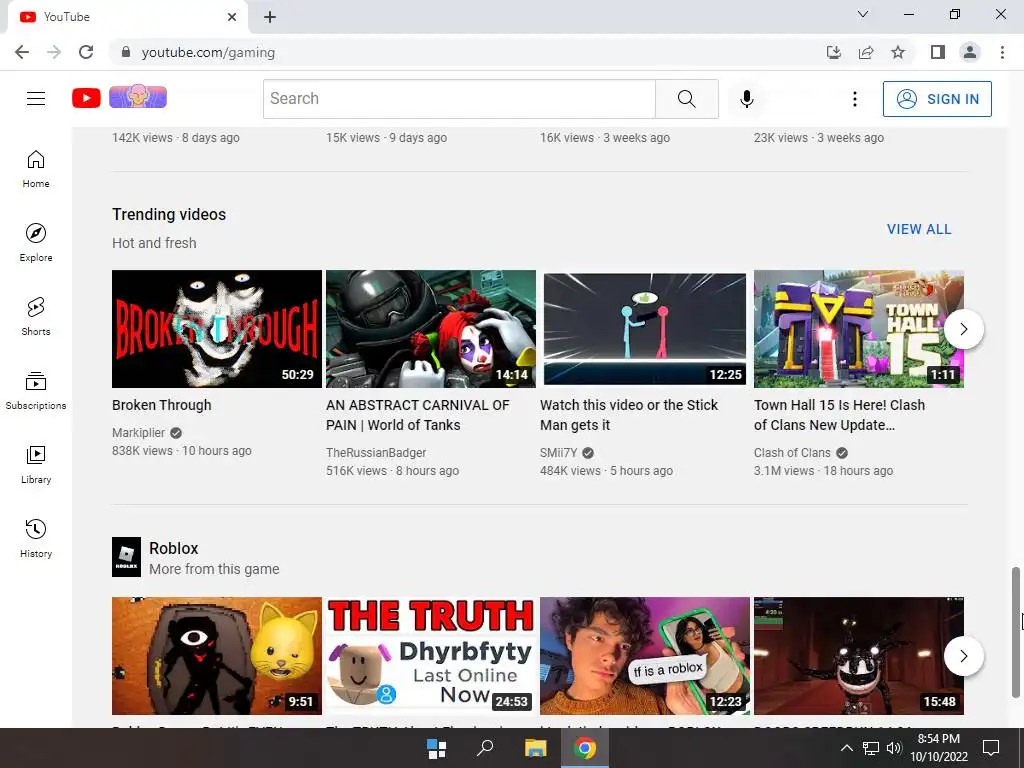Image resolution: width=1024 pixels, height=768 pixels.
Task: Go back in browser
Action: pyautogui.click(x=22, y=52)
